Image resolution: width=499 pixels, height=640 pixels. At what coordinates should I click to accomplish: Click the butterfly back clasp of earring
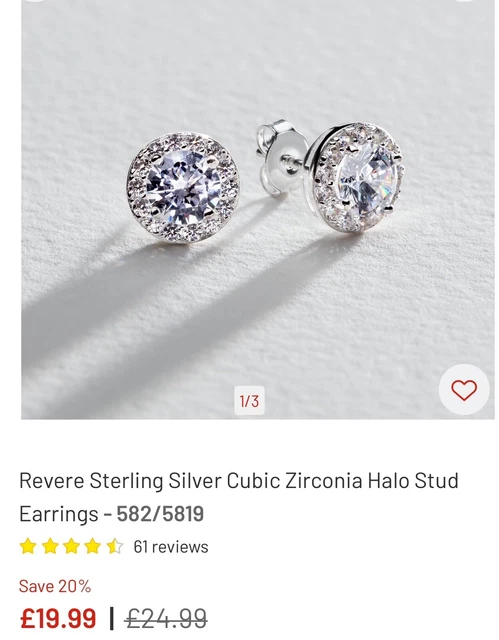[282, 157]
